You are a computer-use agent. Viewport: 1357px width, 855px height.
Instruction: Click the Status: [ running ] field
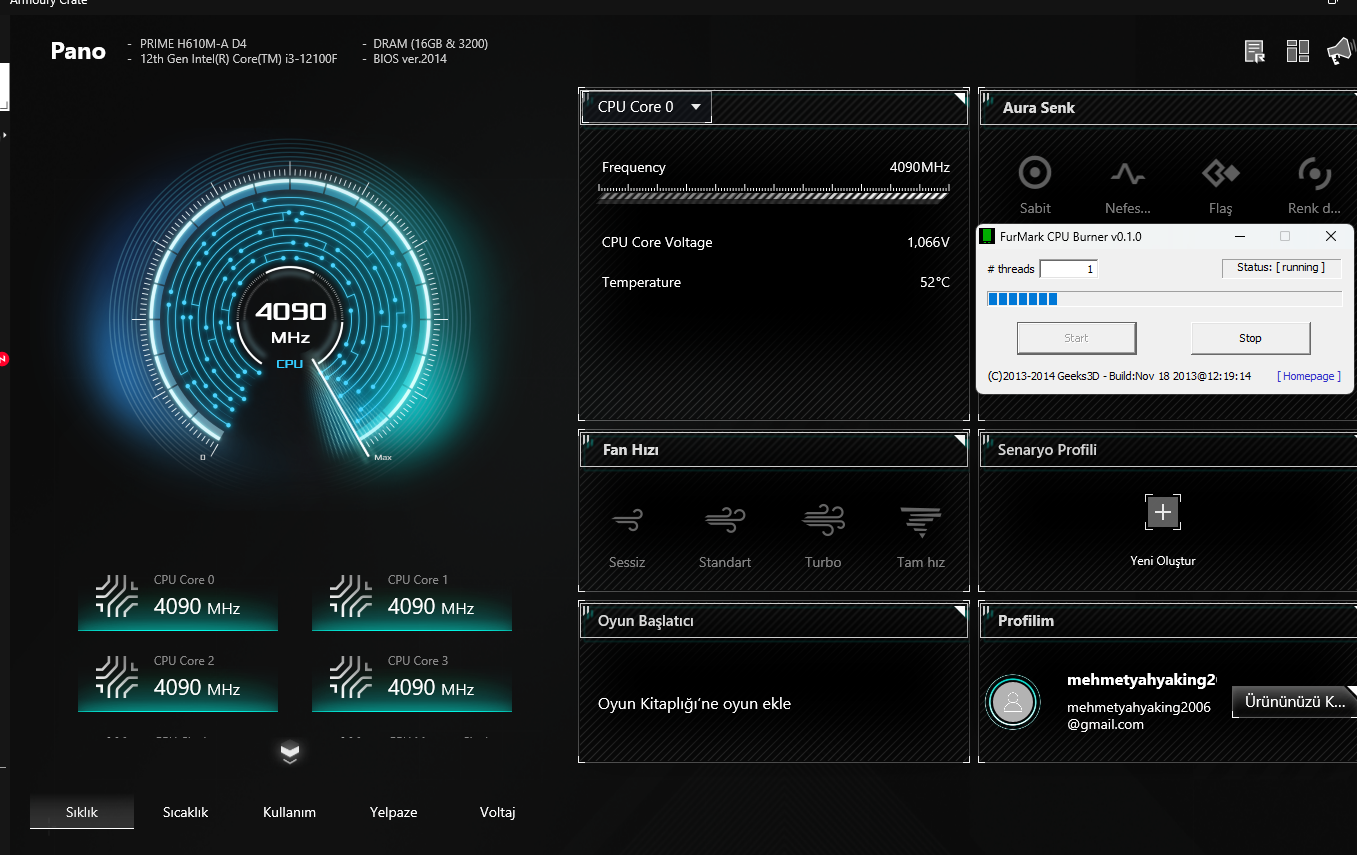click(x=1282, y=268)
